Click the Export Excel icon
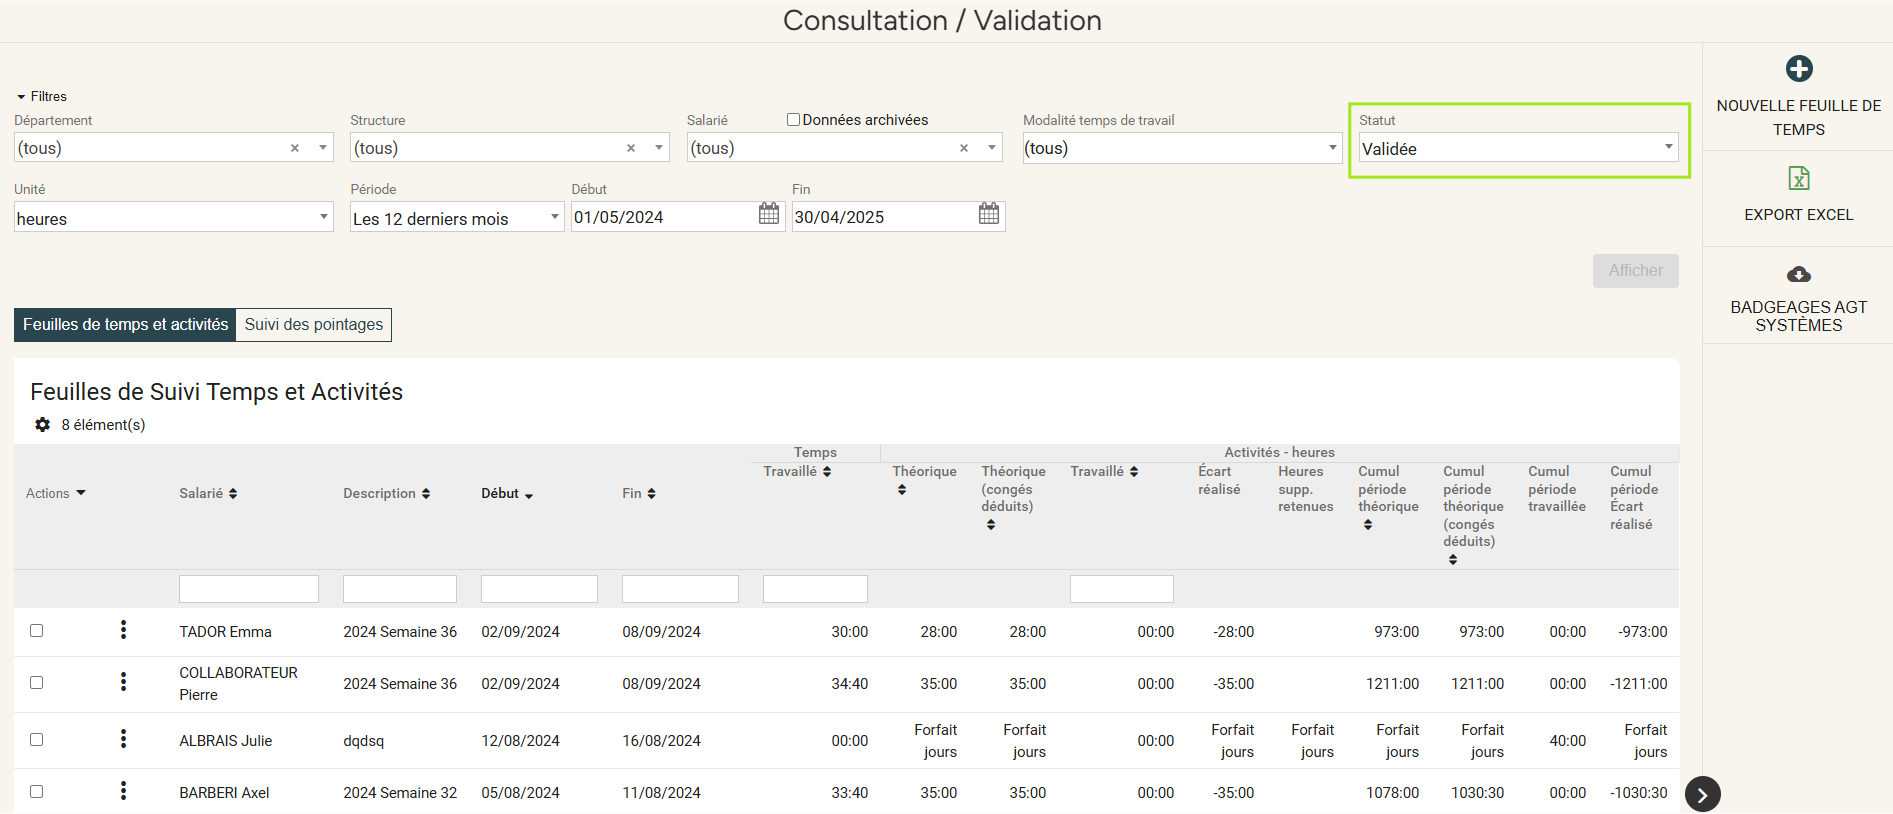 (1798, 179)
